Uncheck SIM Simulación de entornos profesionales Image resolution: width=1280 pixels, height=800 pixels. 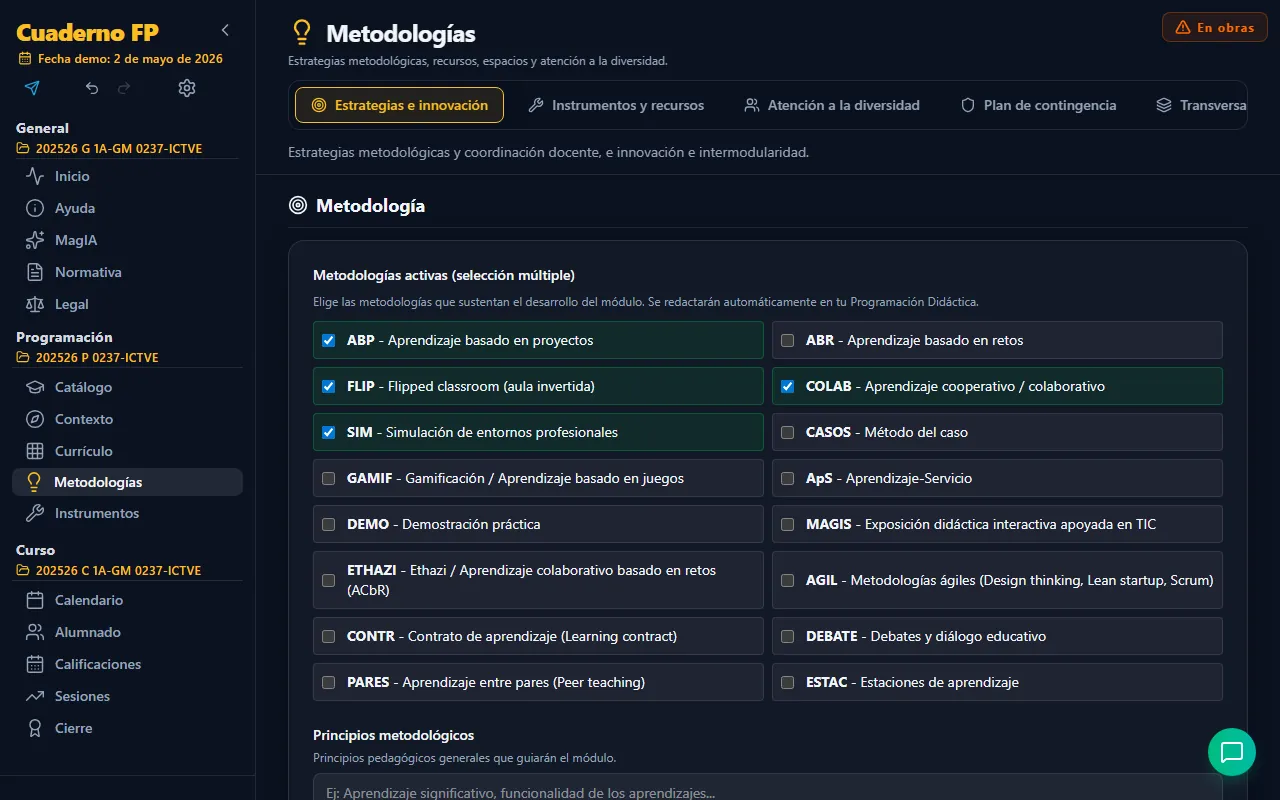coord(328,432)
